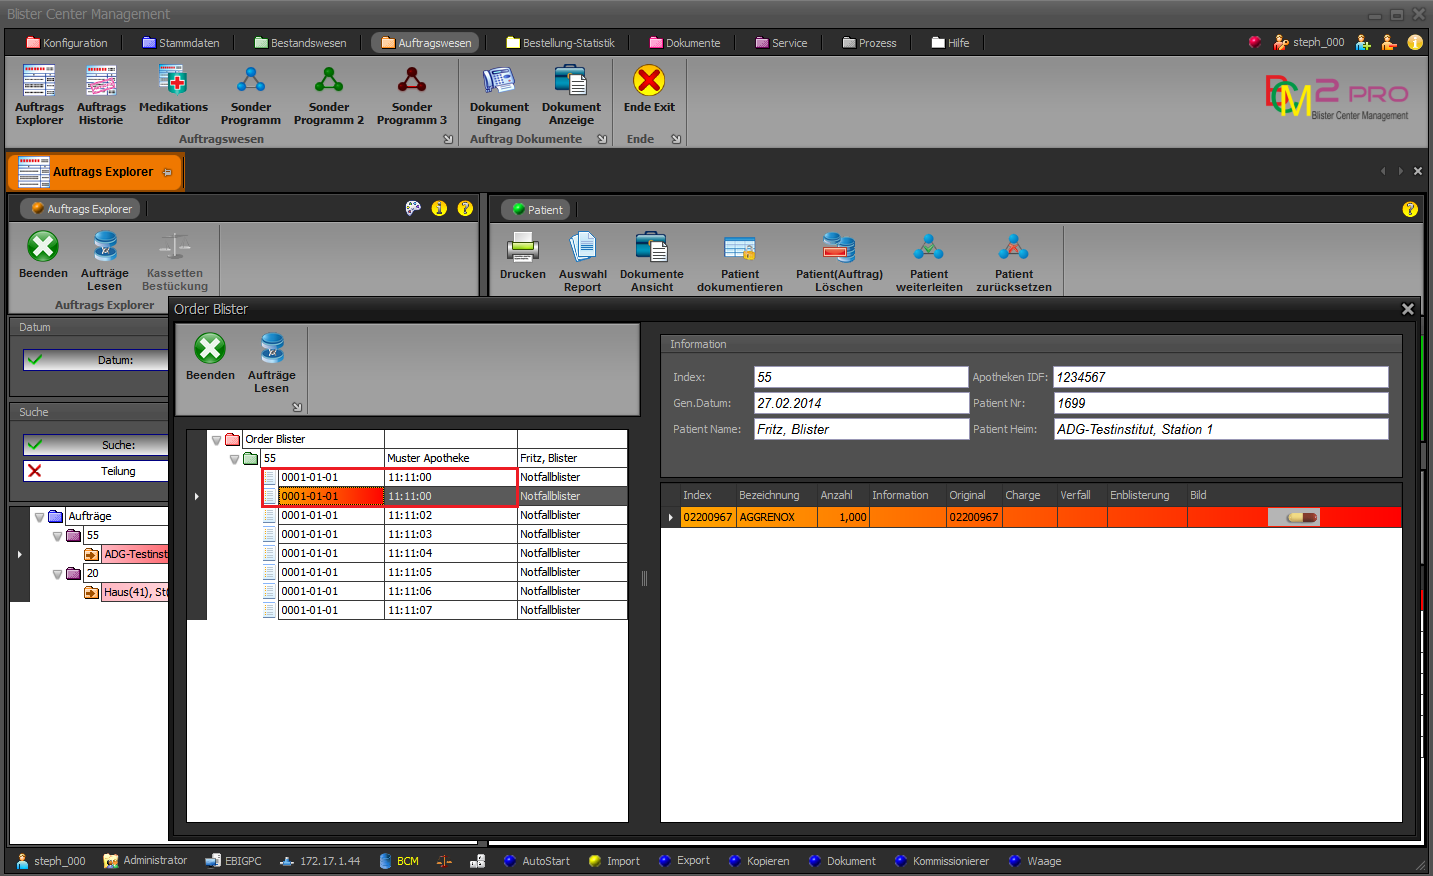Screen dimensions: 1433x876
Task: Click the Patient Name input field
Action: point(861,429)
